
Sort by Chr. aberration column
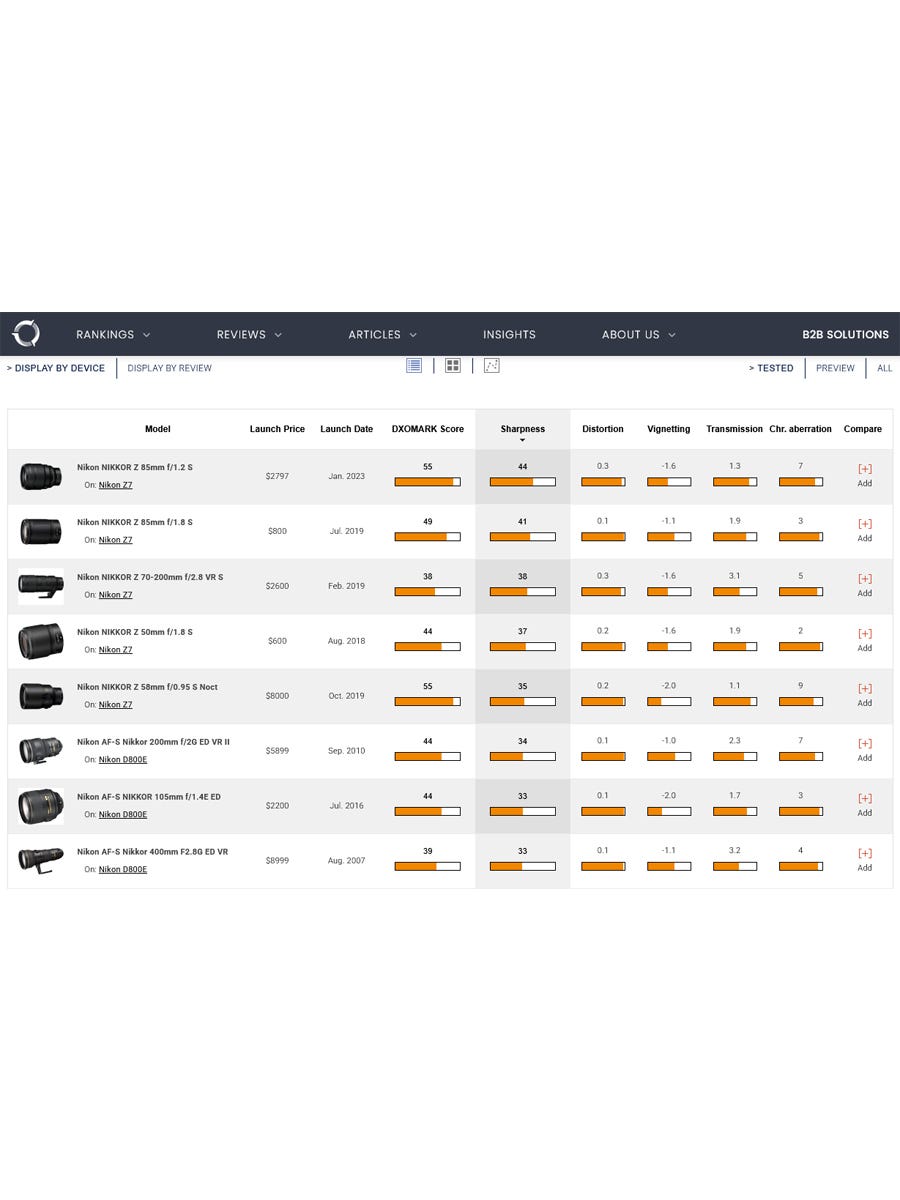(800, 429)
